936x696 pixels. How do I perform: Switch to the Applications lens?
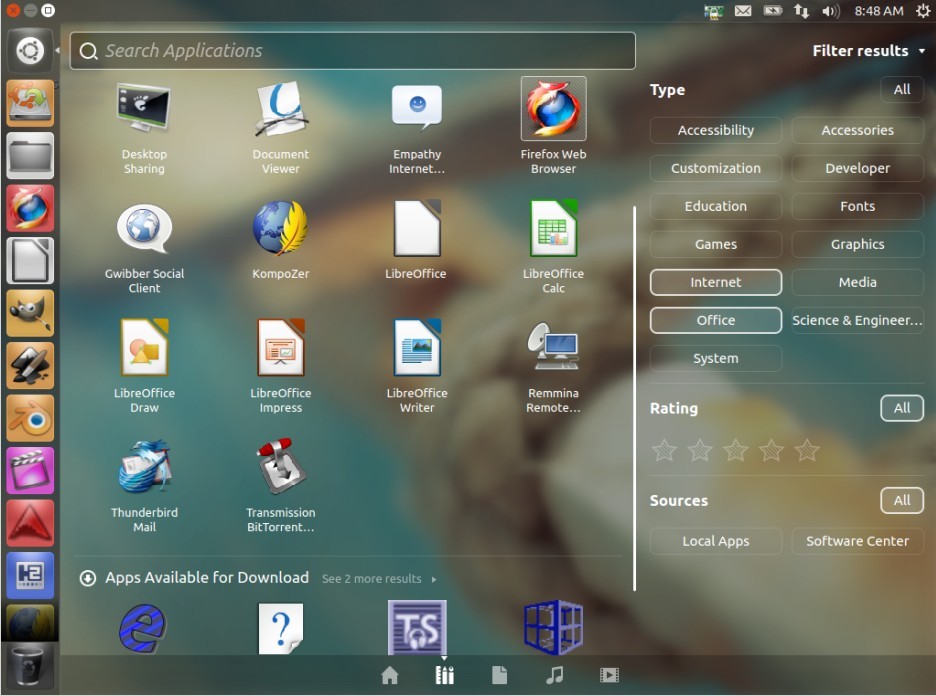445,675
